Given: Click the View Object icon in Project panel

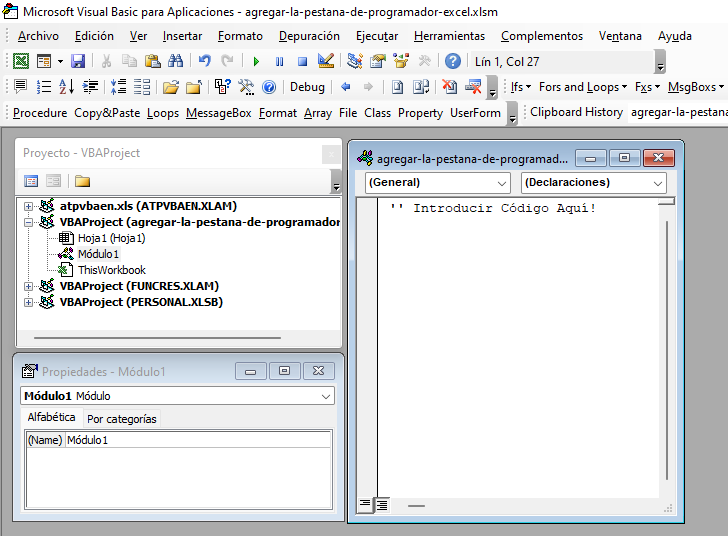Looking at the screenshot, I should (x=53, y=181).
